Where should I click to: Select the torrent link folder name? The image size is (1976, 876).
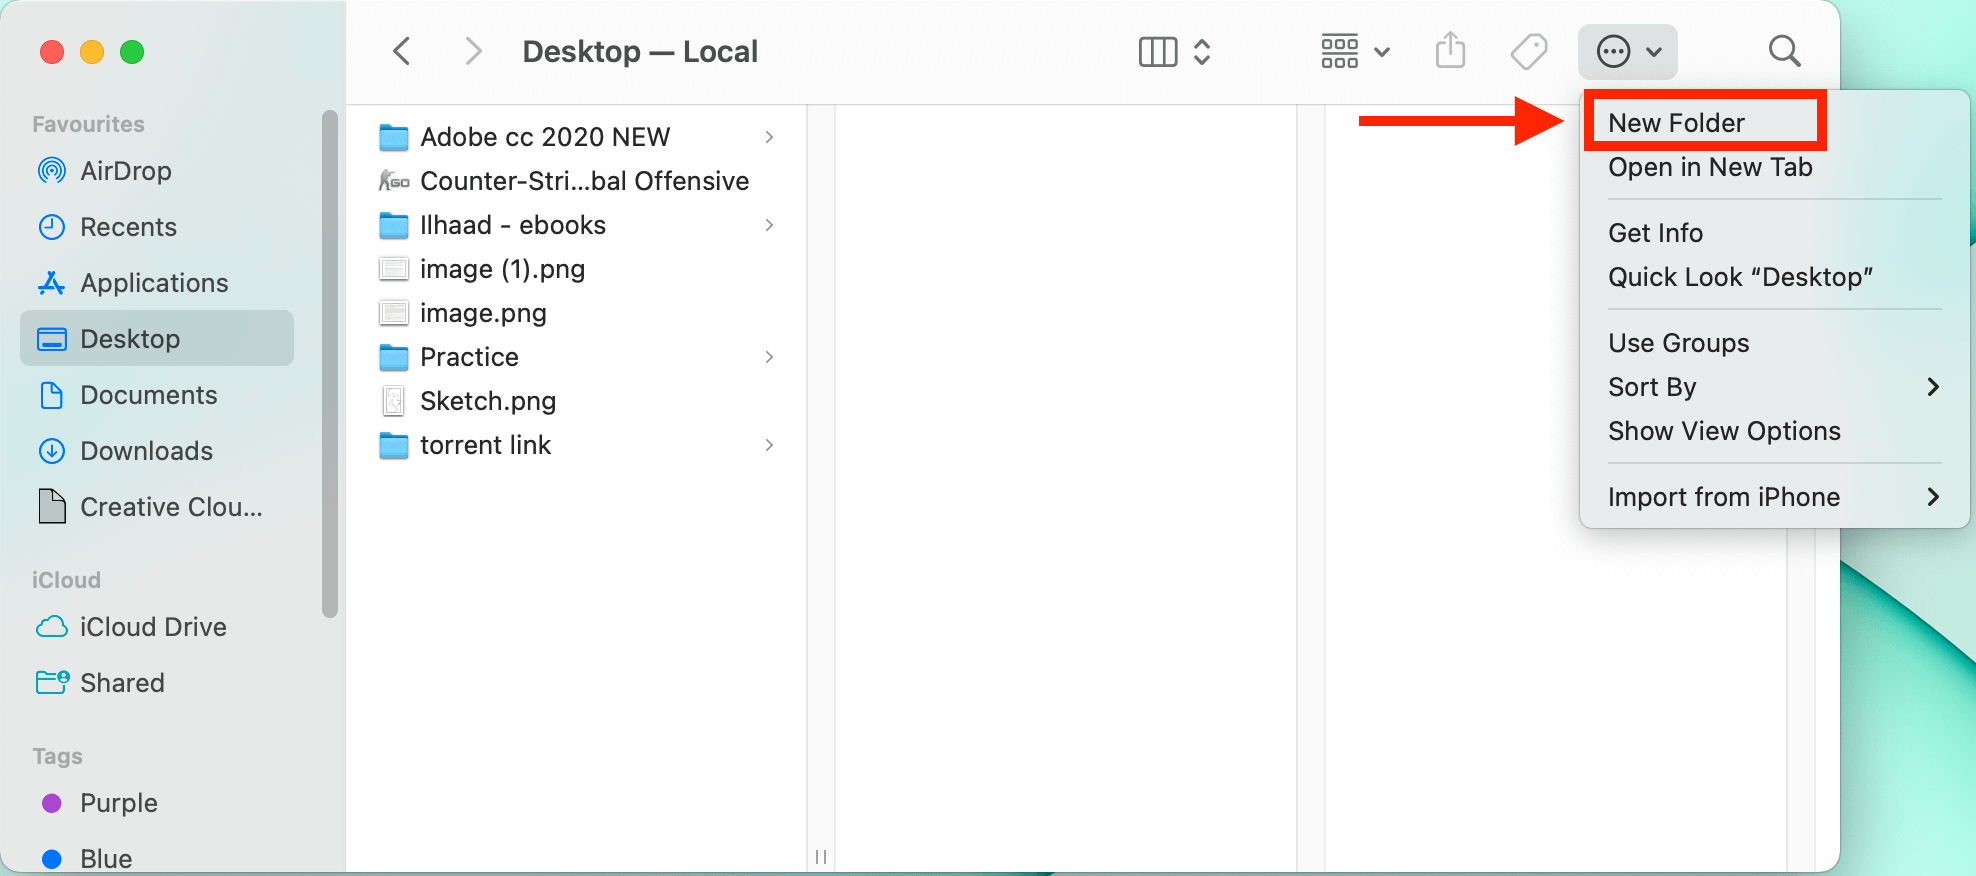(485, 445)
